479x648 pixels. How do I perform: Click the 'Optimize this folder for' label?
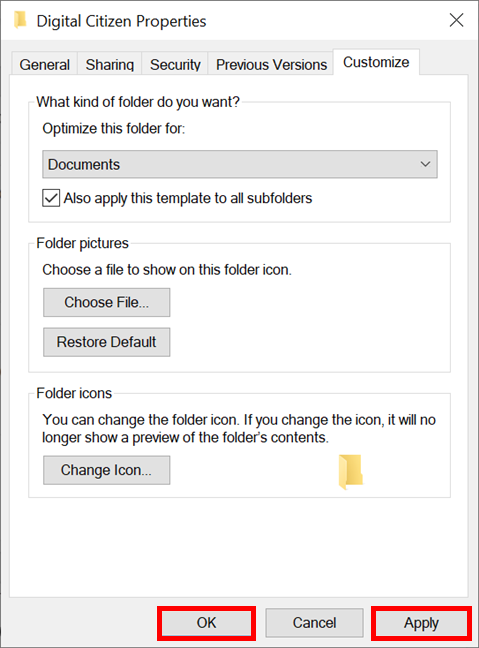pos(114,129)
